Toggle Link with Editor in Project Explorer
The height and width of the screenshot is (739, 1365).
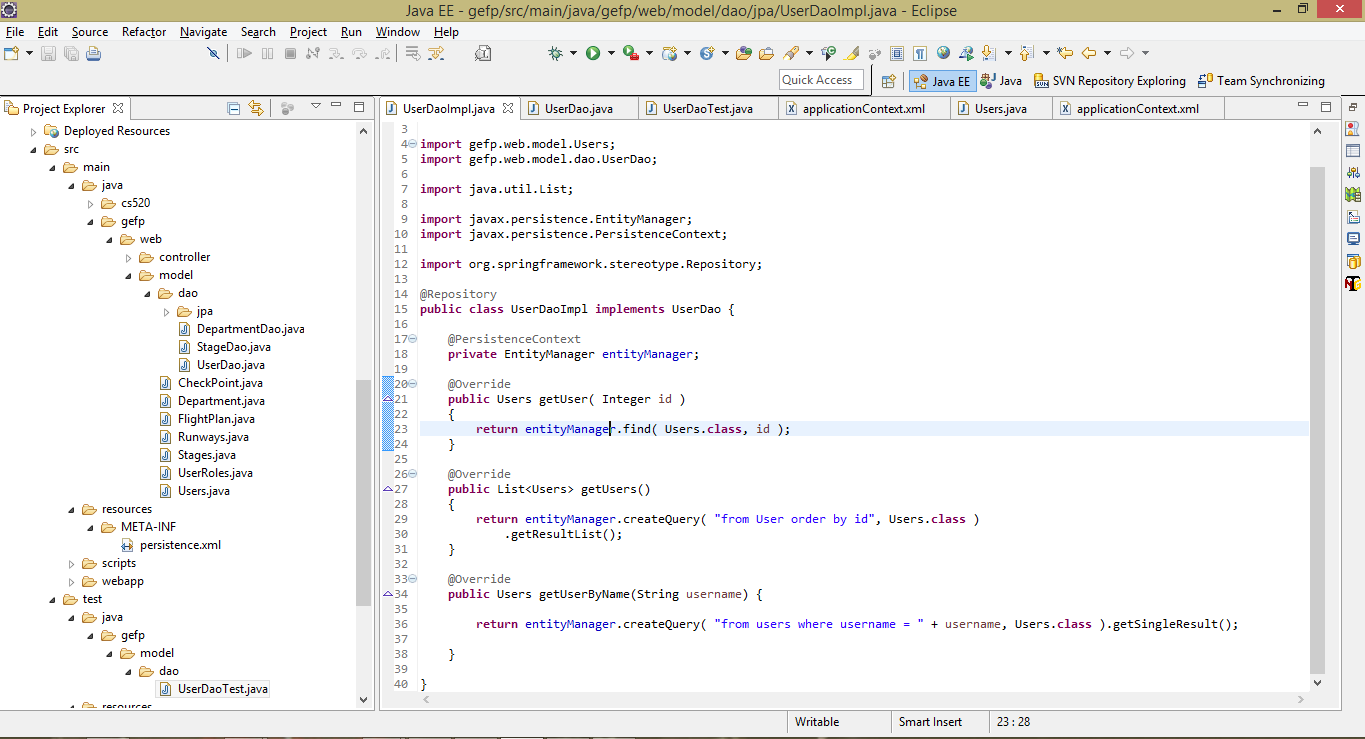click(256, 108)
